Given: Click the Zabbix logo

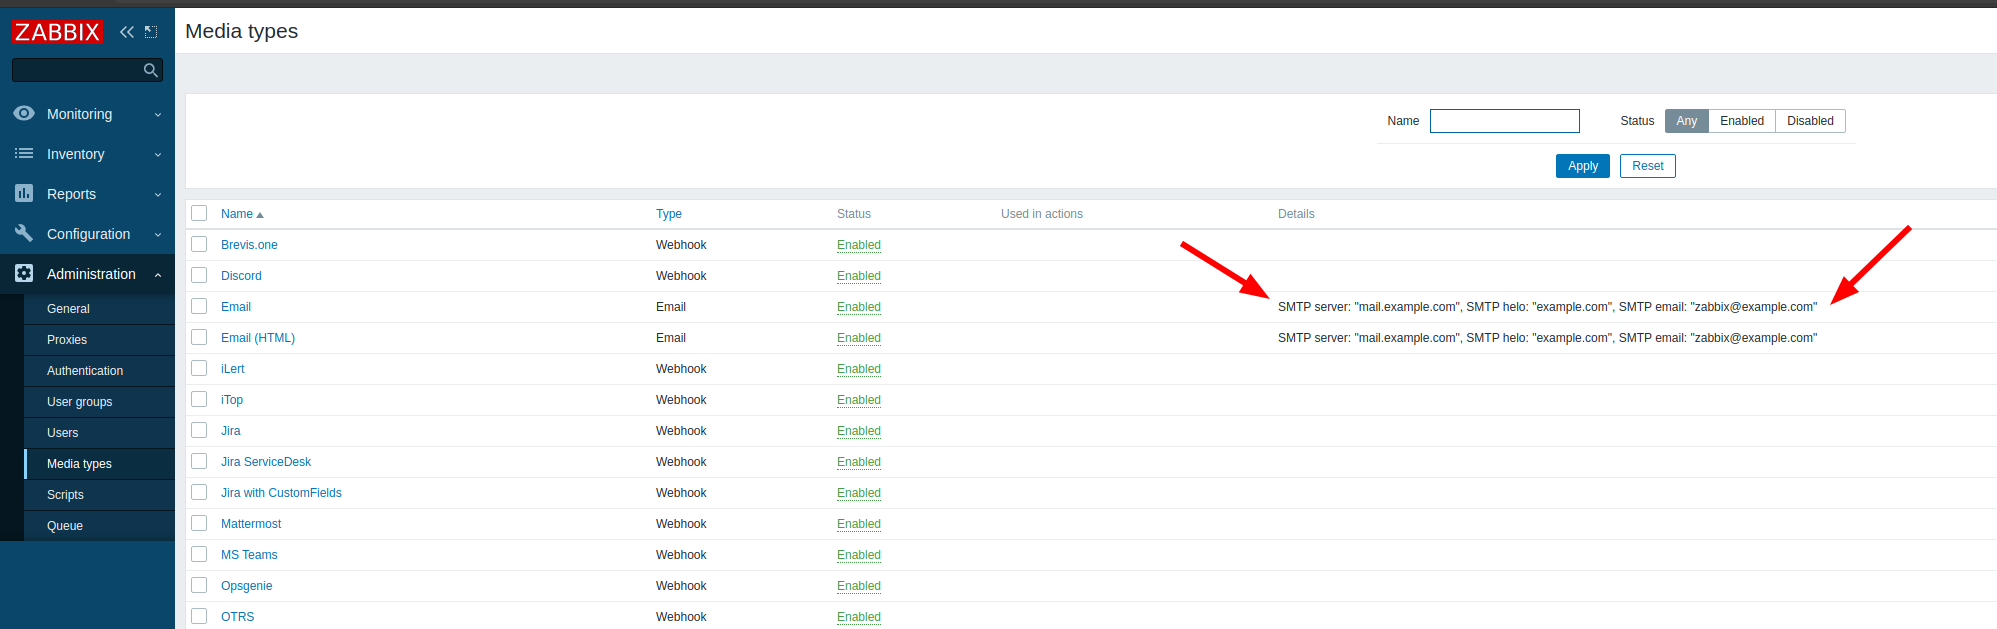Looking at the screenshot, I should tap(57, 32).
